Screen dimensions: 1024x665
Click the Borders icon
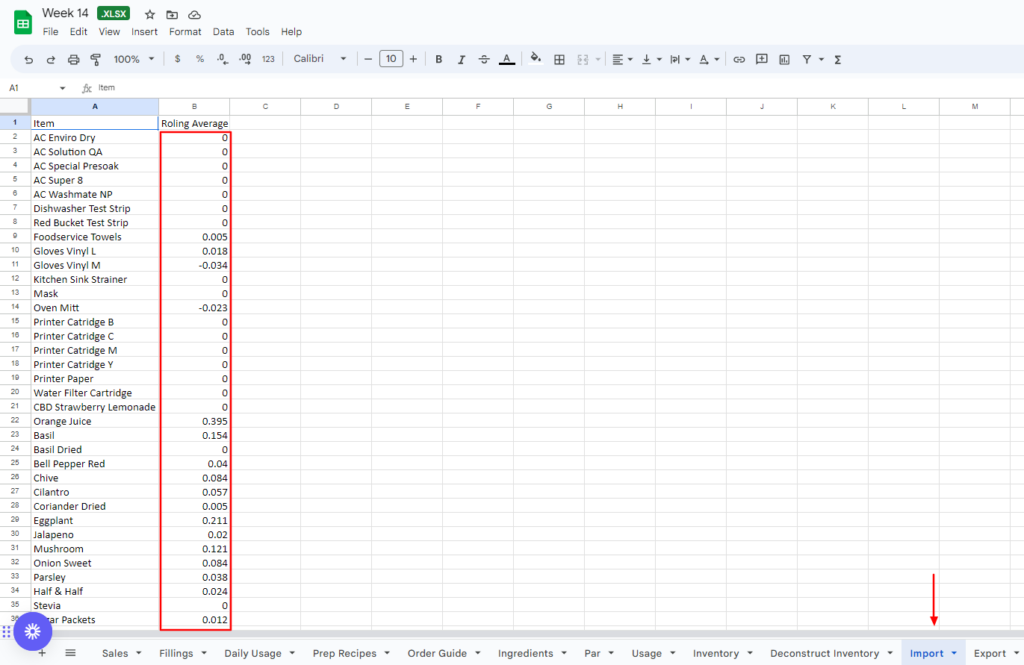(x=559, y=59)
